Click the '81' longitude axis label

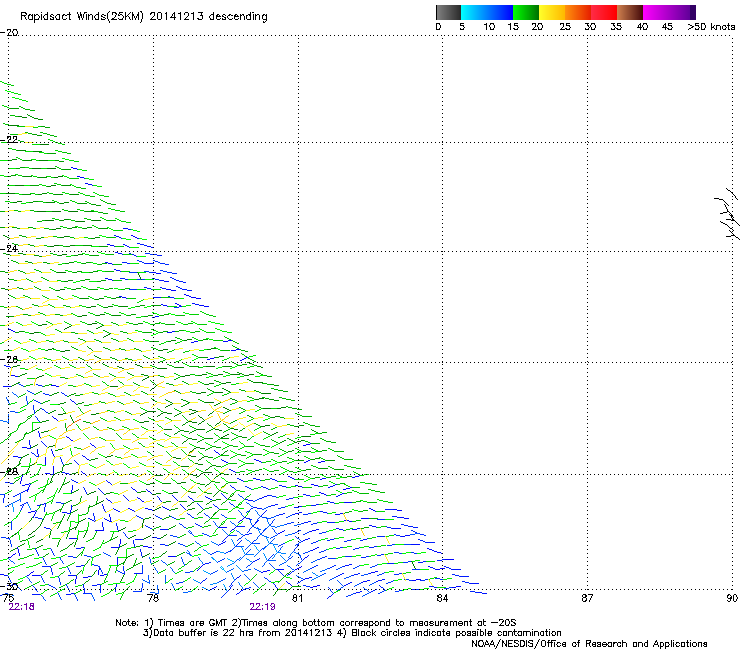297,598
